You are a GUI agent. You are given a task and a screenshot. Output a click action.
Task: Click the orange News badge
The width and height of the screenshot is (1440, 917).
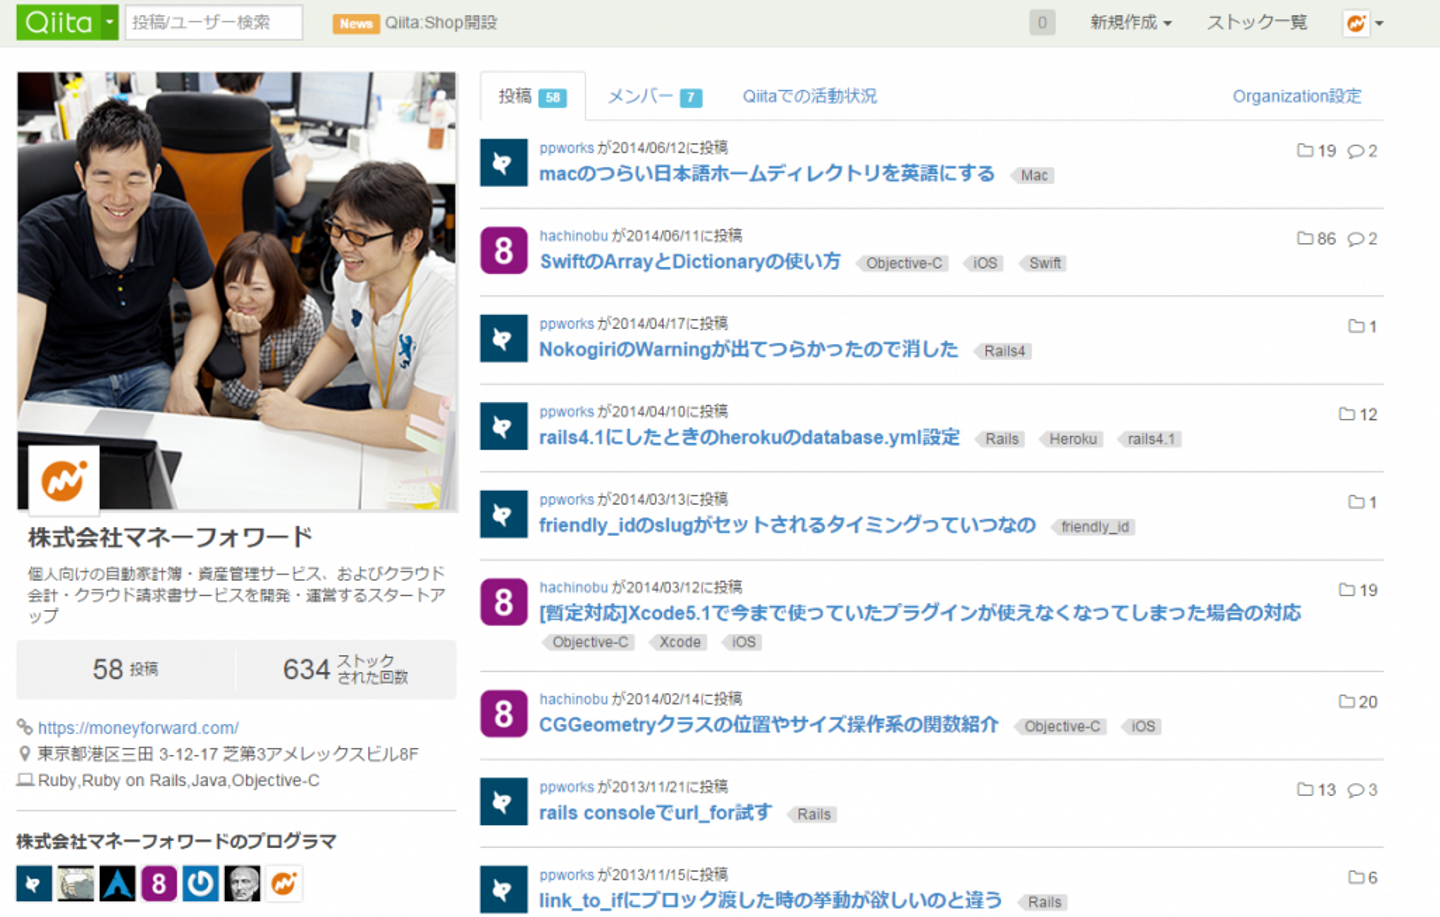coord(356,23)
